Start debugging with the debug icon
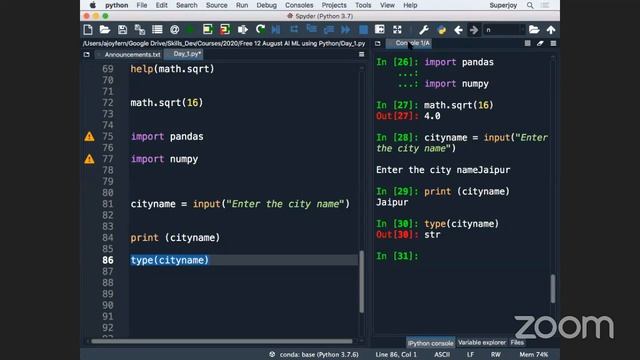This screenshot has width=640, height=360. click(x=276, y=30)
